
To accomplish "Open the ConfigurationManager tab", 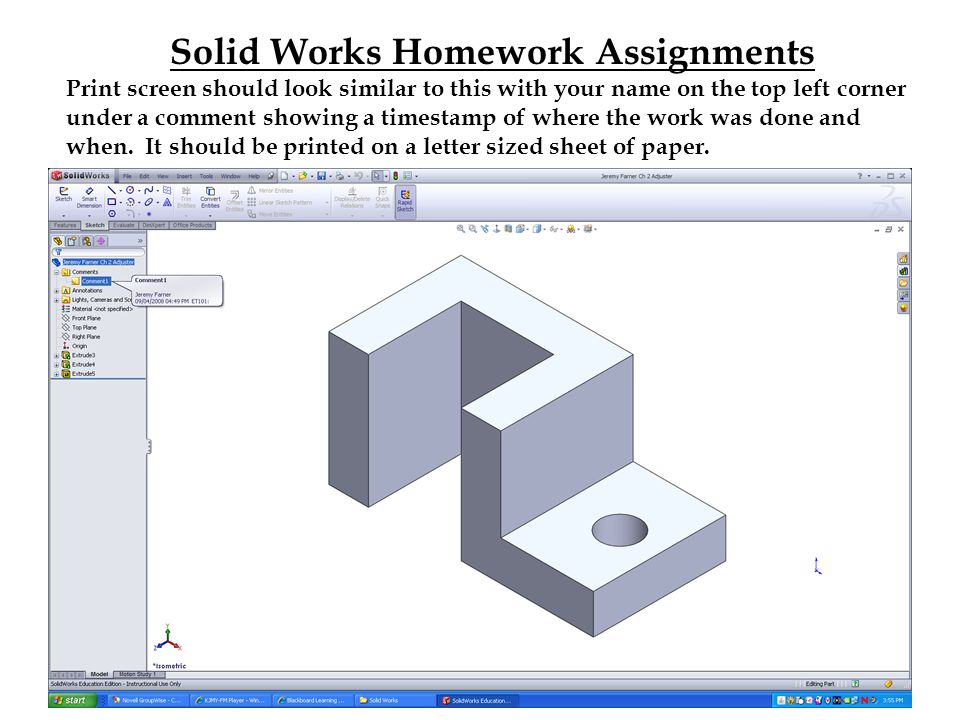I will tap(87, 241).
